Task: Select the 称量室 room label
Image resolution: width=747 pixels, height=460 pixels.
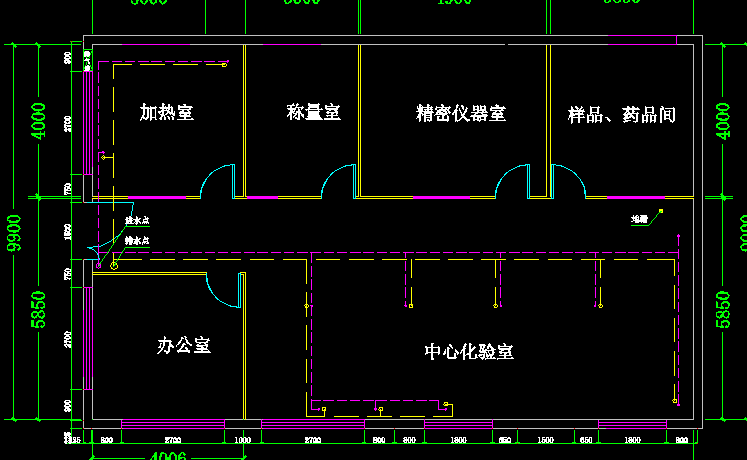Action: click(x=313, y=112)
